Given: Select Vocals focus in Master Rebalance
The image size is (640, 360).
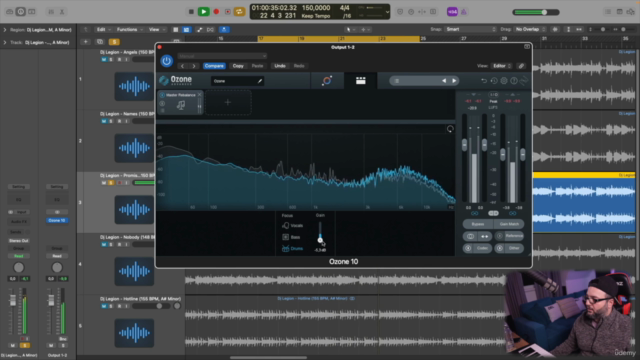Looking at the screenshot, I should click(x=293, y=225).
